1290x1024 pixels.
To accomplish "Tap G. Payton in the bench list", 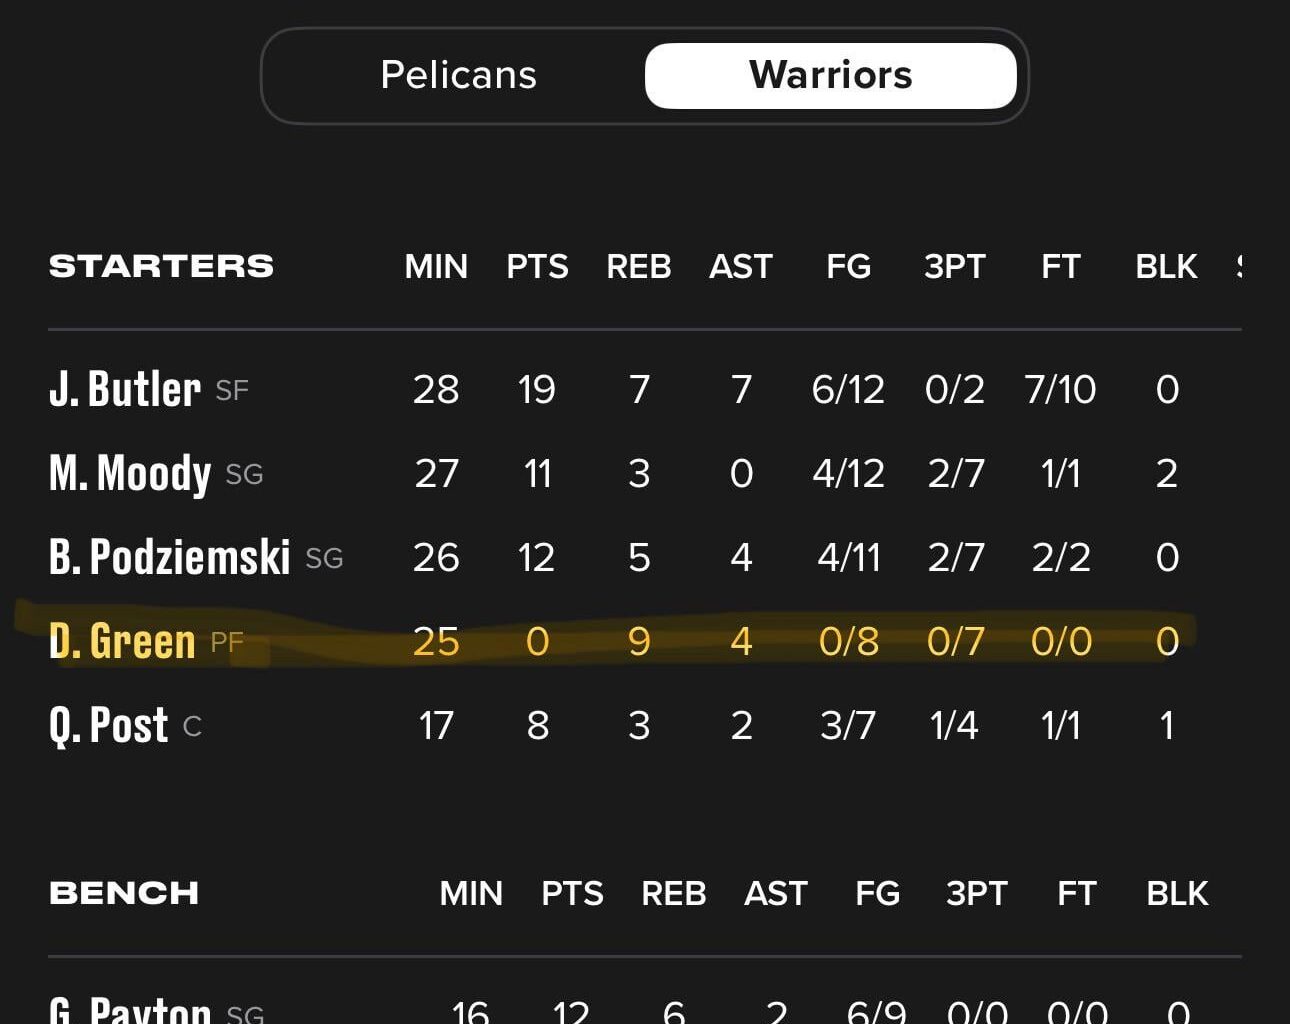I will click(x=130, y=1008).
